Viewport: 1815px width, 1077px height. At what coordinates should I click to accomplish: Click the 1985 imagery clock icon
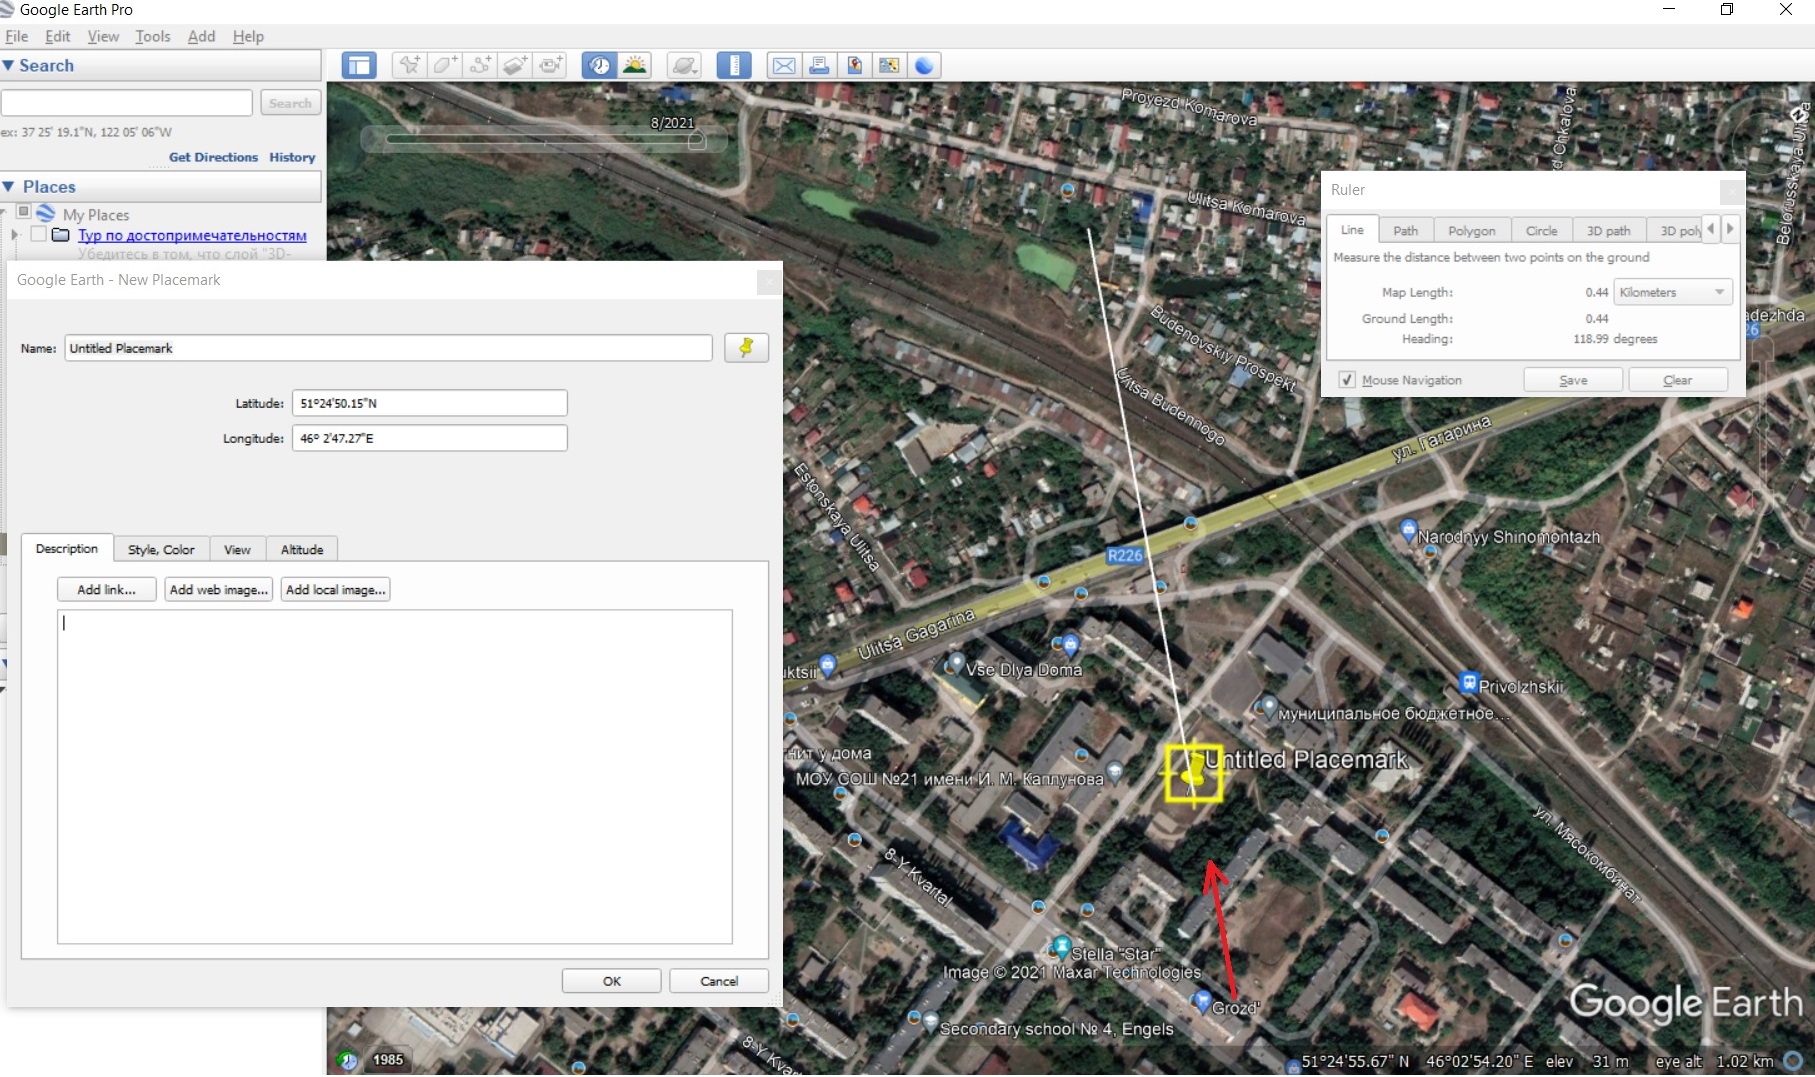tap(346, 1060)
